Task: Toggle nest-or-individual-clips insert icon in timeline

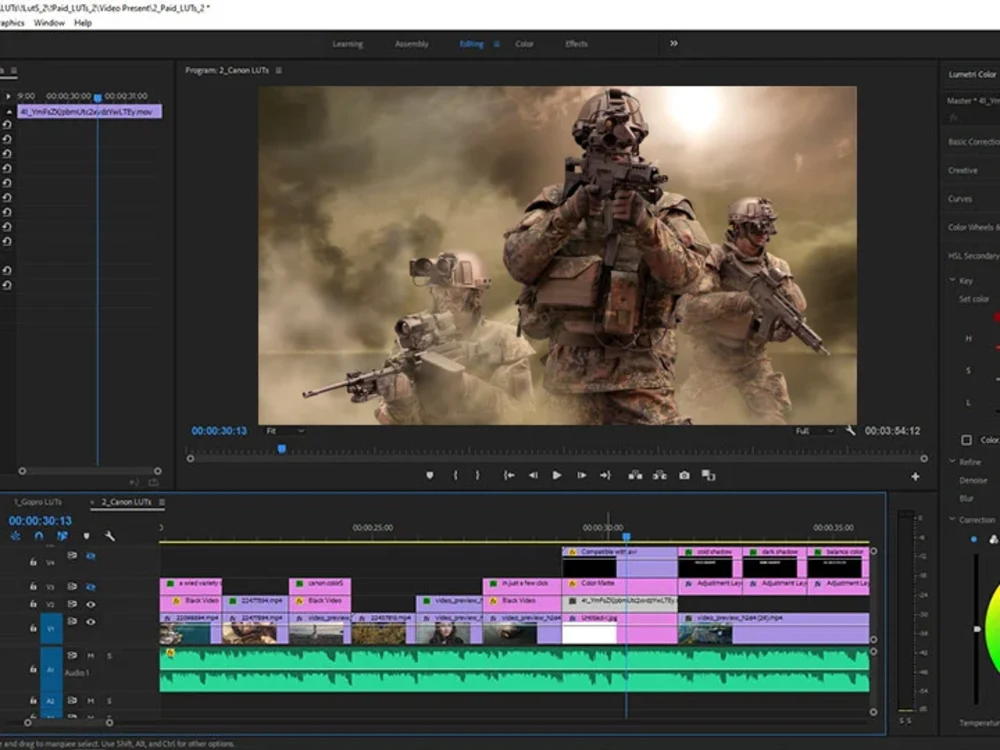Action: [x=15, y=536]
